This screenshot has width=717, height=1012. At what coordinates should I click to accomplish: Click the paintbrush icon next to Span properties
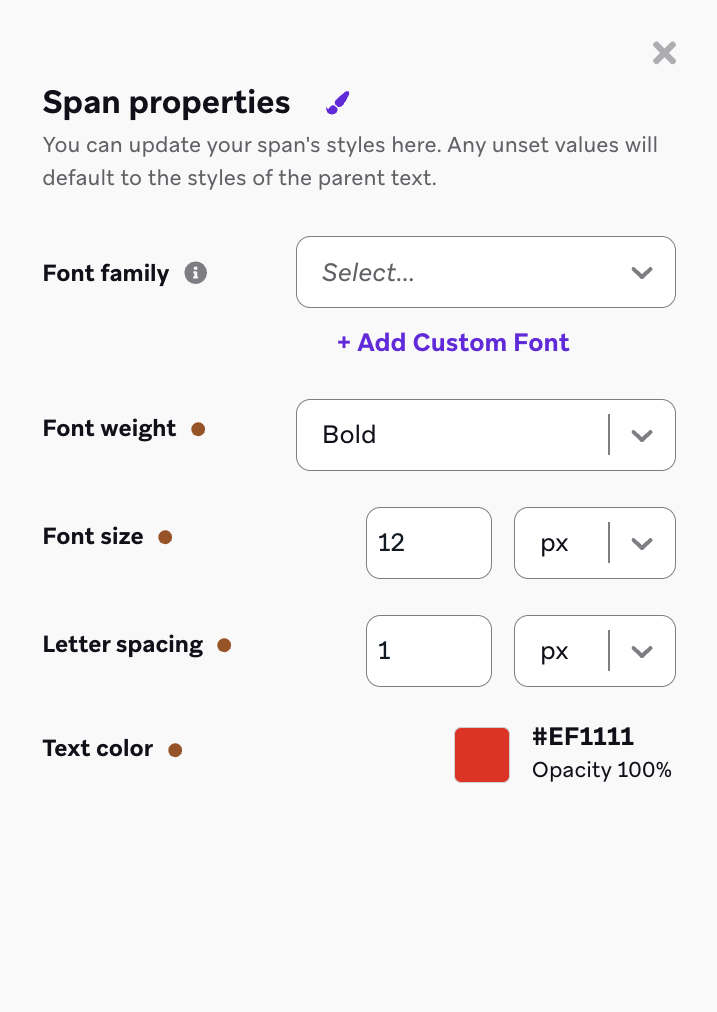(x=337, y=101)
